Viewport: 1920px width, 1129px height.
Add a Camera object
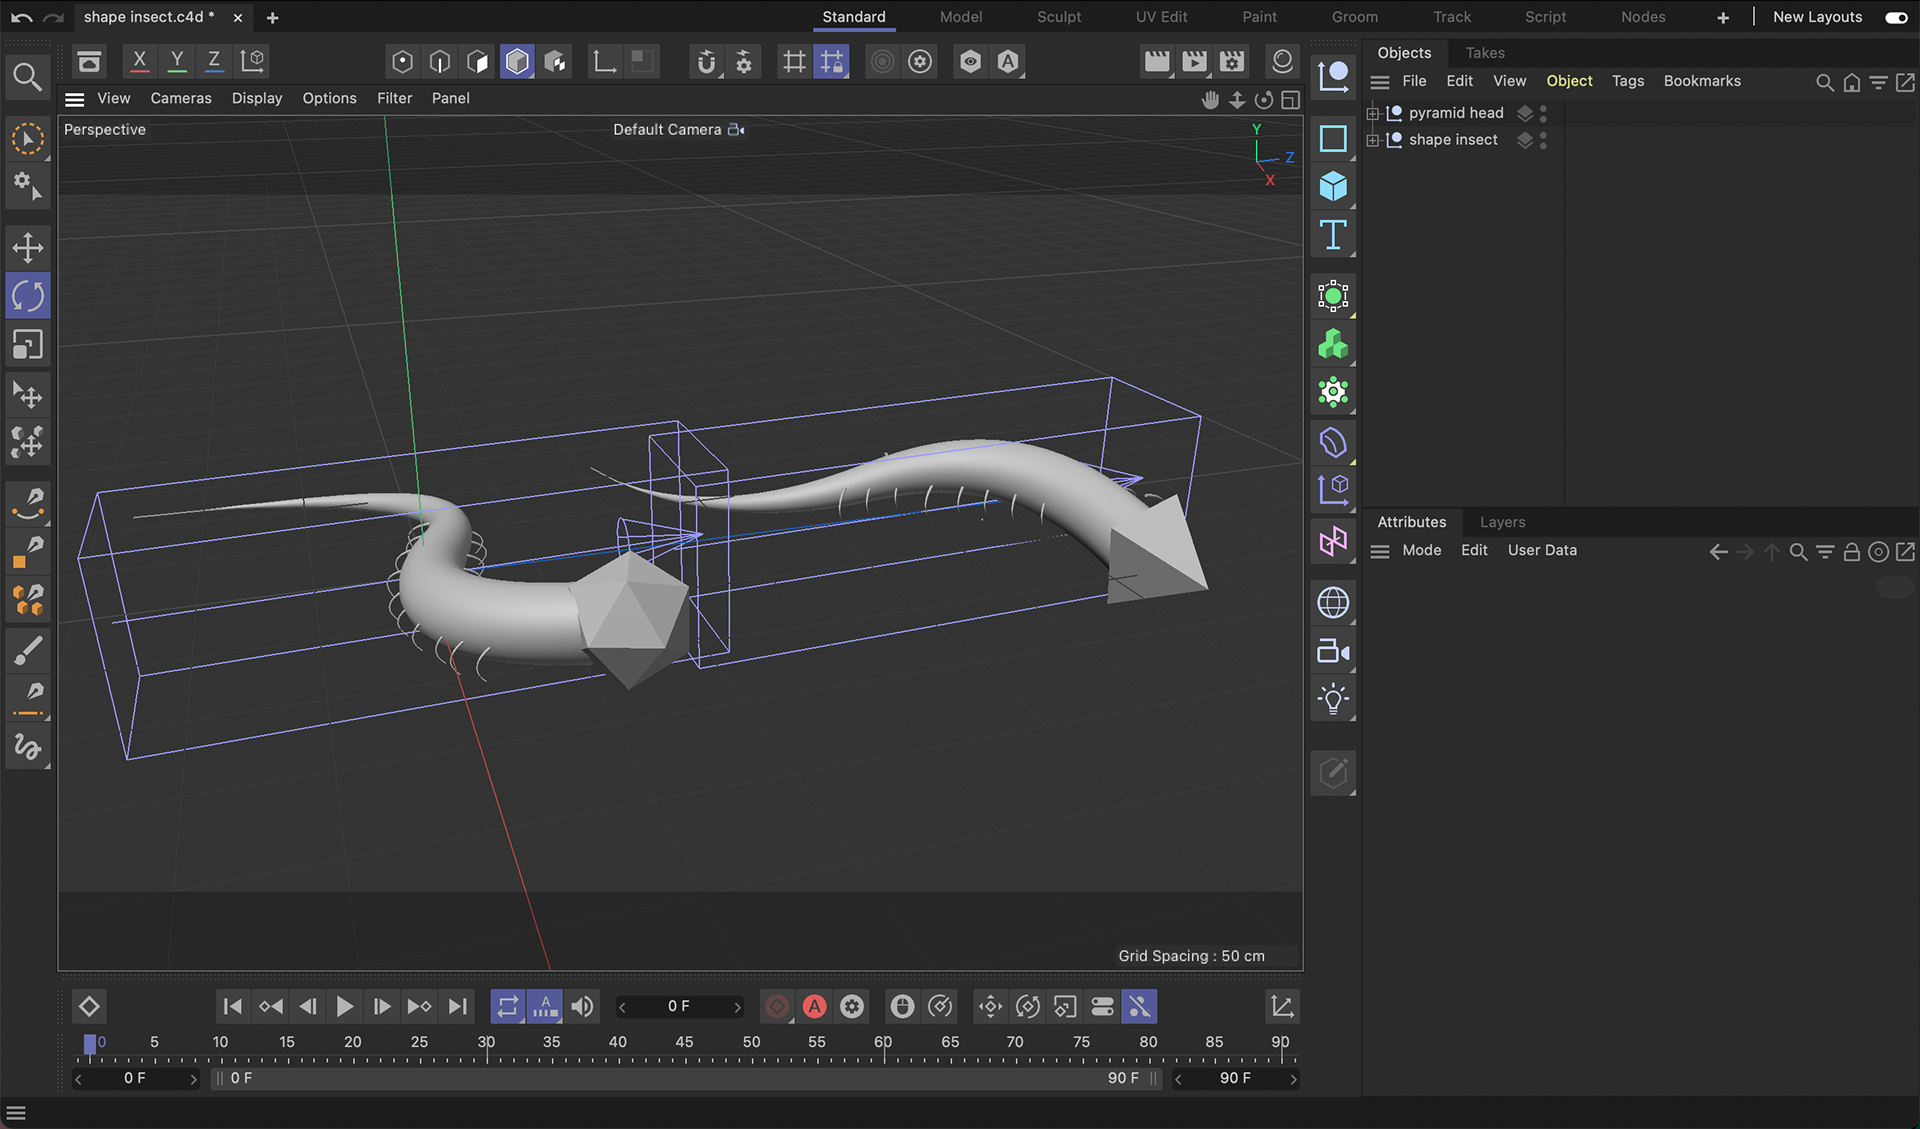tap(1332, 652)
